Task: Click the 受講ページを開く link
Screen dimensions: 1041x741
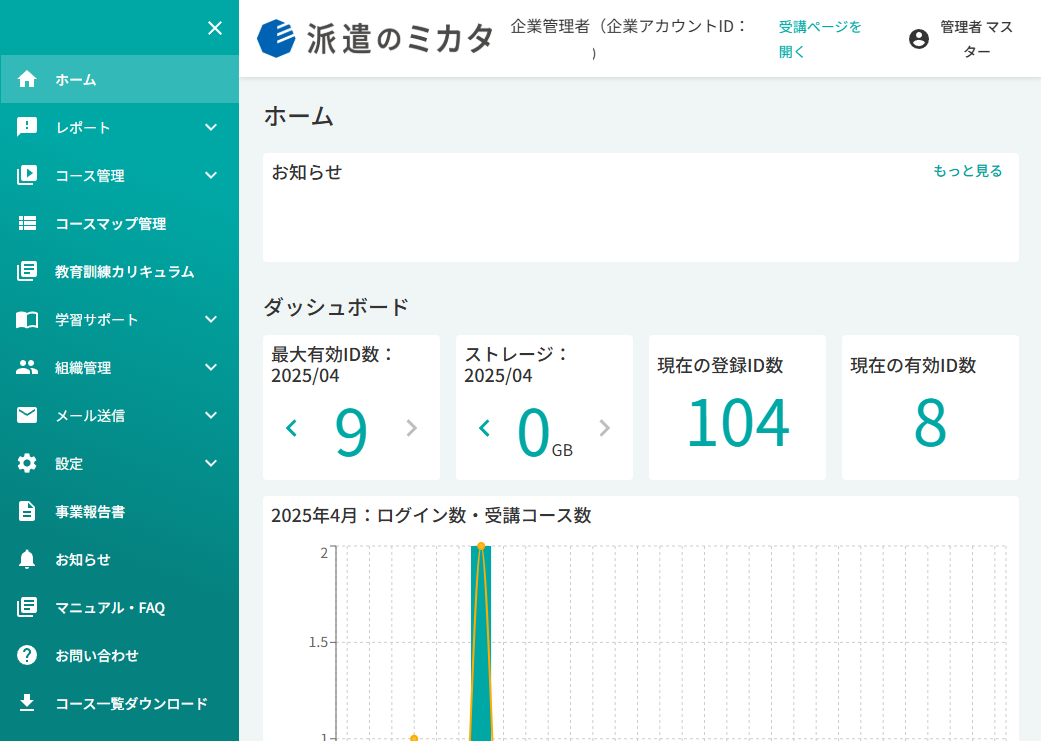Action: pyautogui.click(x=820, y=39)
